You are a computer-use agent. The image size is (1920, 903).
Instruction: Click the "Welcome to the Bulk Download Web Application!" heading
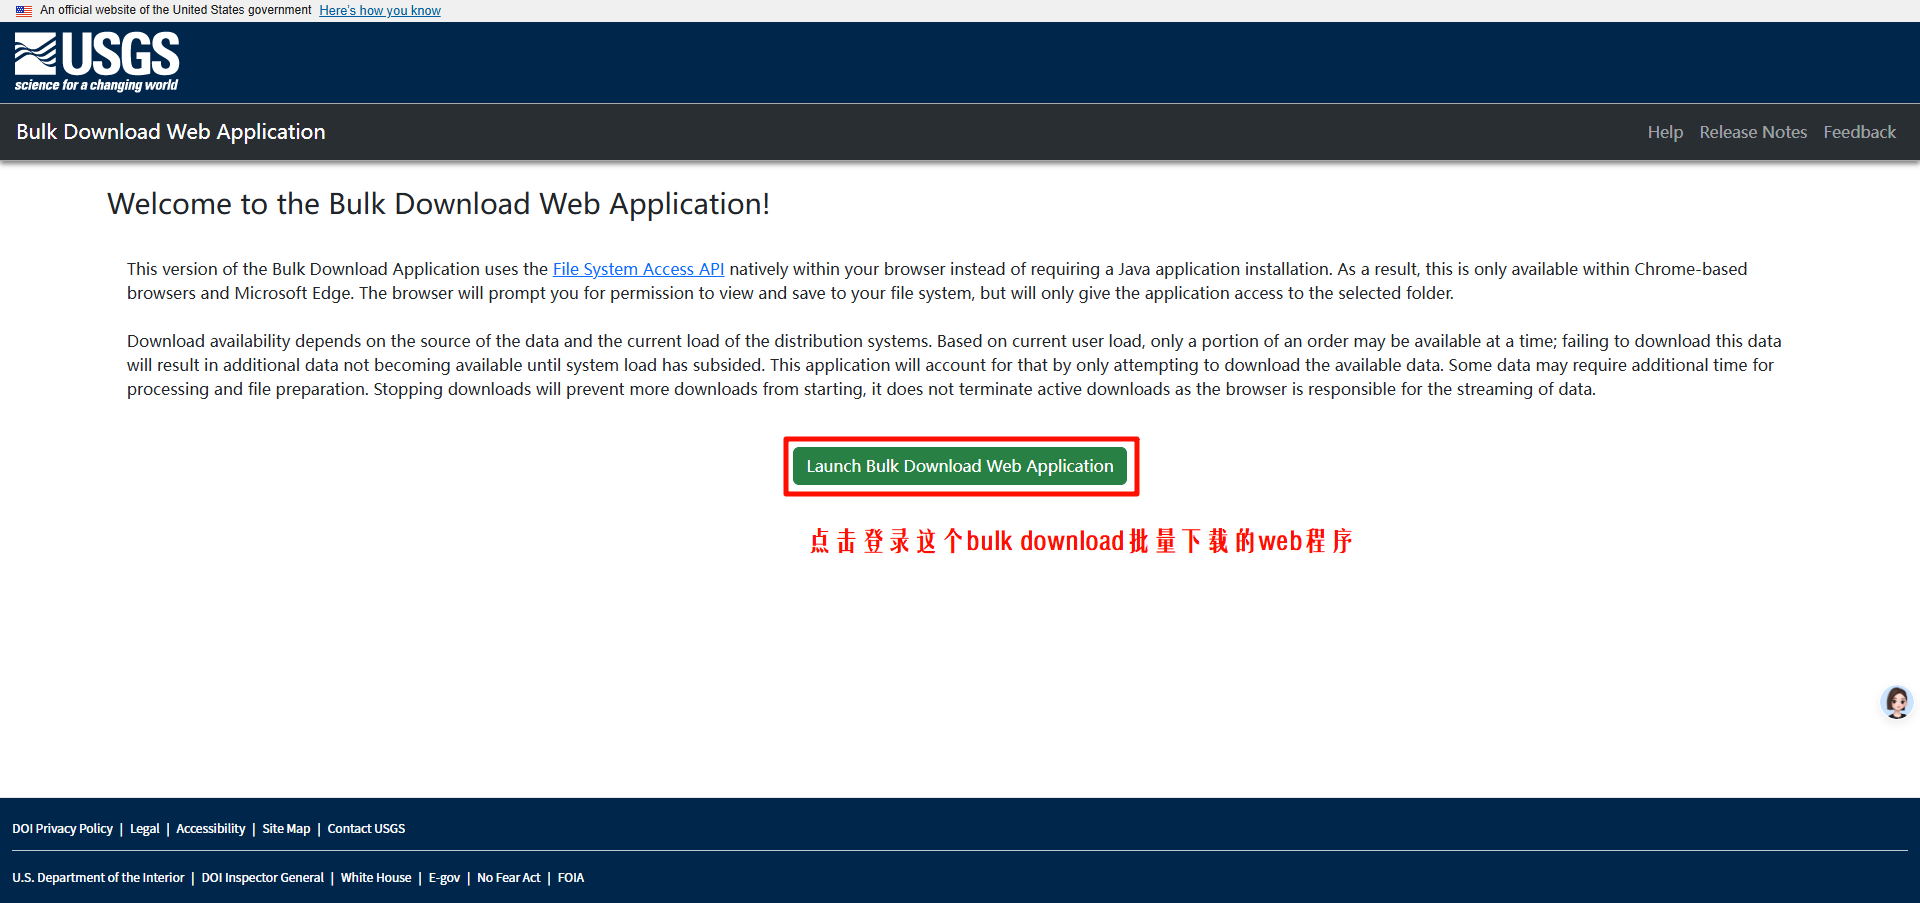[x=439, y=204]
